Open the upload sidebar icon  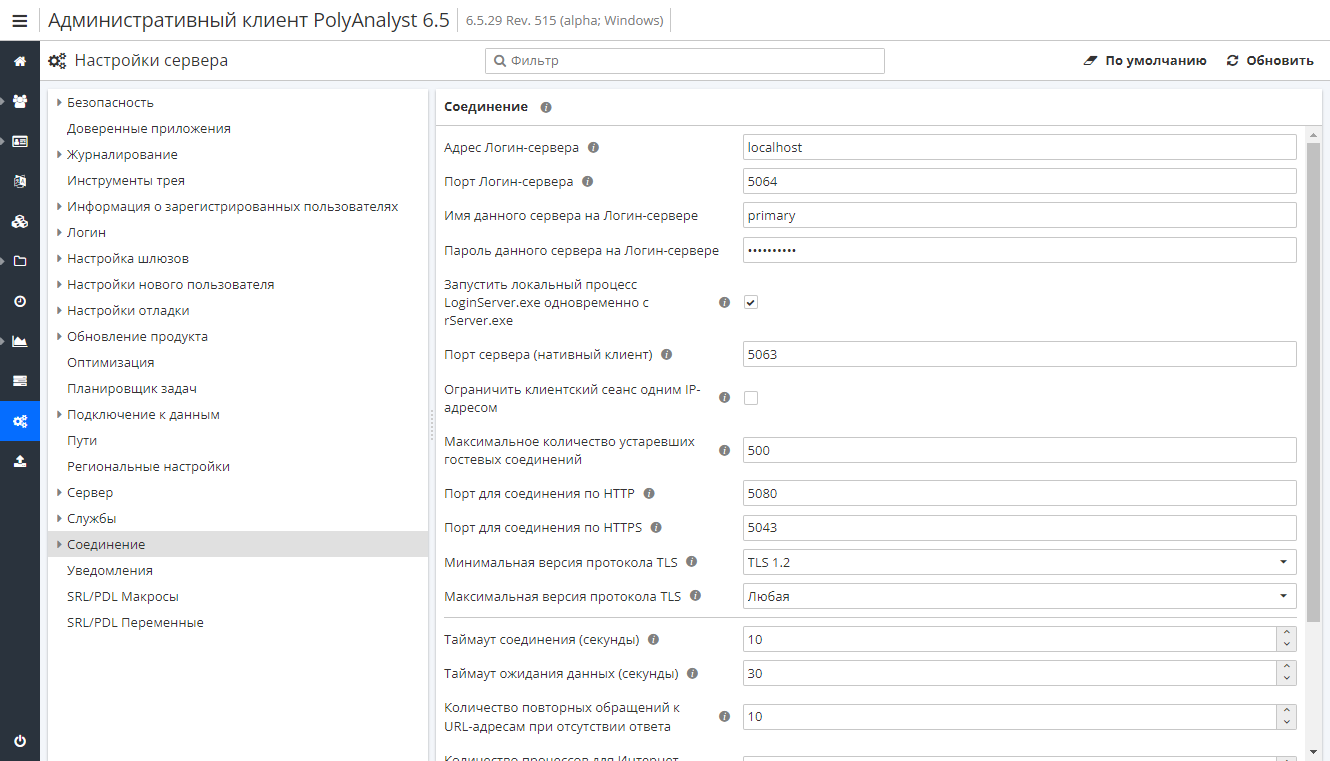(x=20, y=461)
